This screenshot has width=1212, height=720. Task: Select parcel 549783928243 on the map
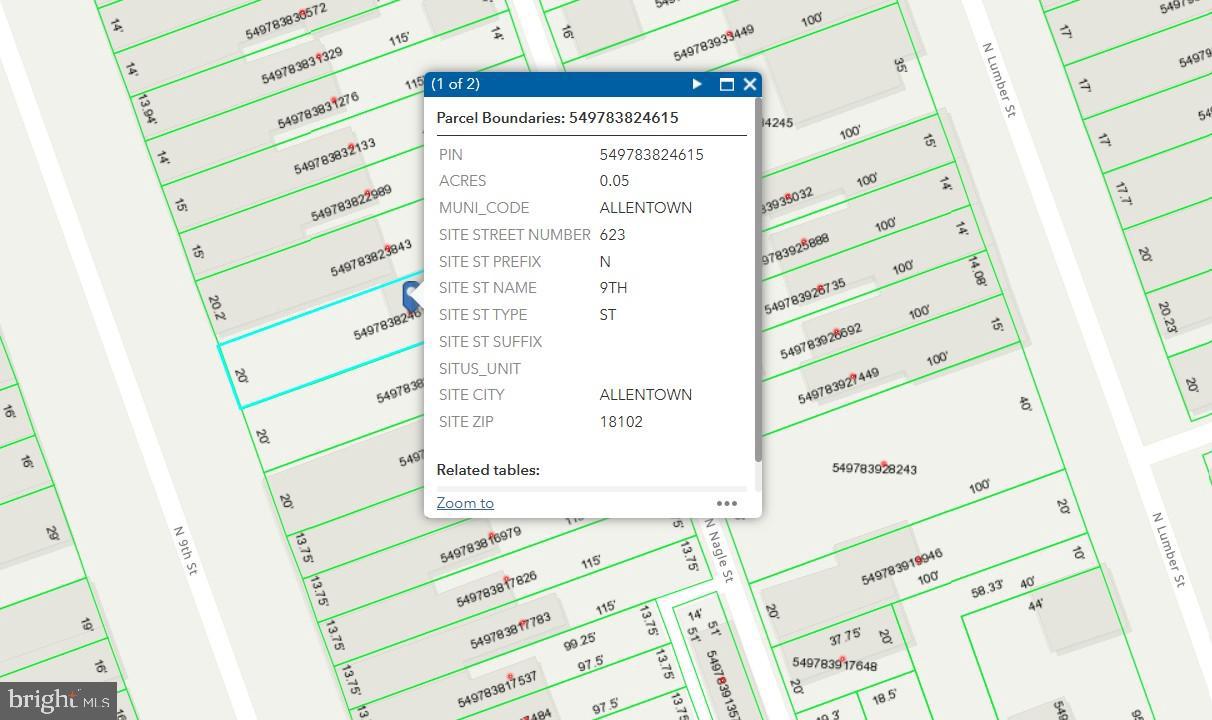tap(874, 468)
